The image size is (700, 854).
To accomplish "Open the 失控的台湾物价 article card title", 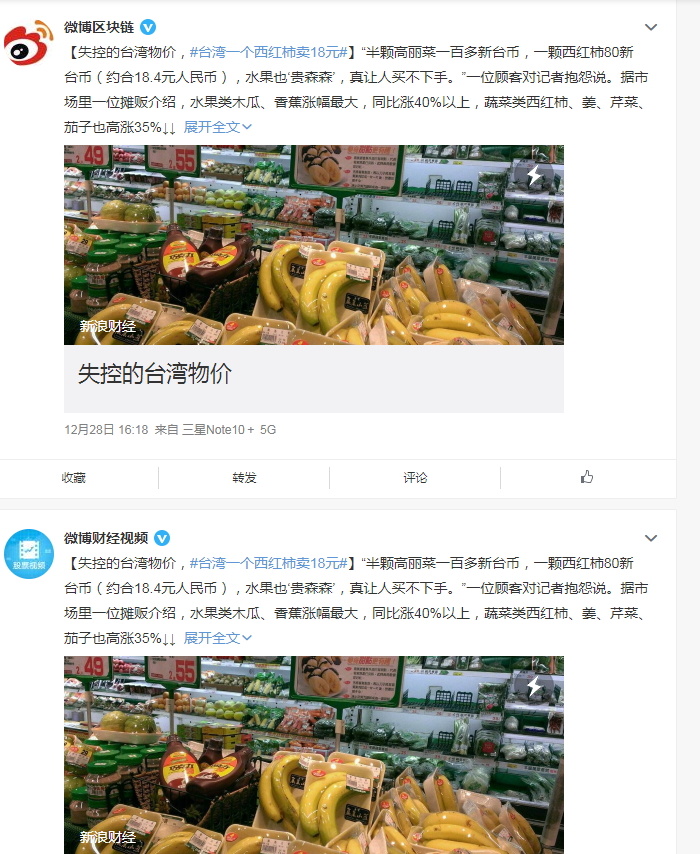I will pos(155,374).
